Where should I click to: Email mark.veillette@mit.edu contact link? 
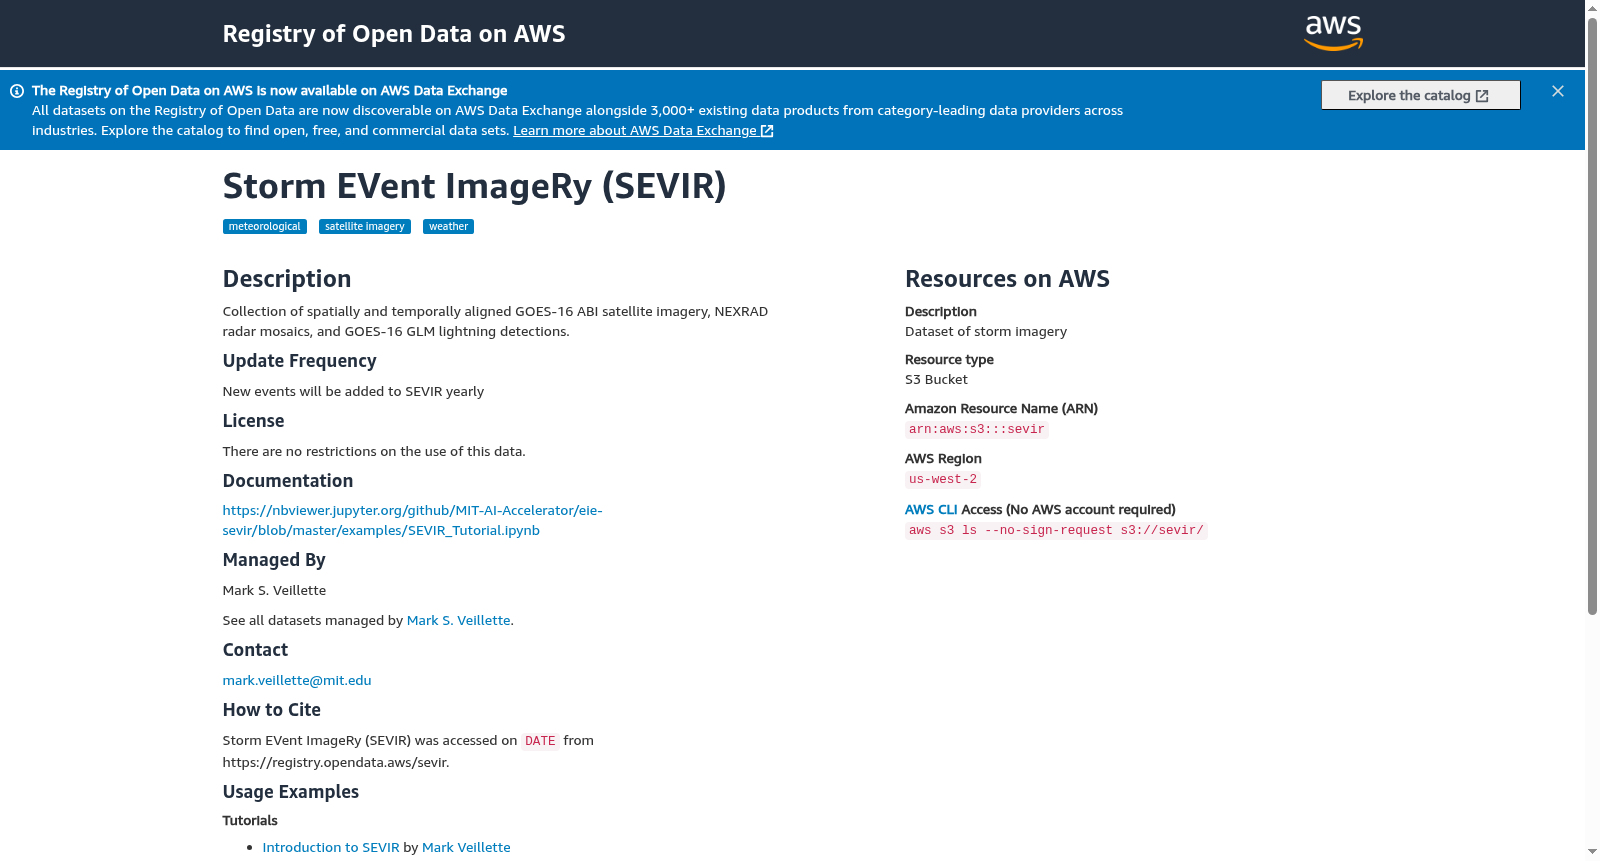[297, 681]
